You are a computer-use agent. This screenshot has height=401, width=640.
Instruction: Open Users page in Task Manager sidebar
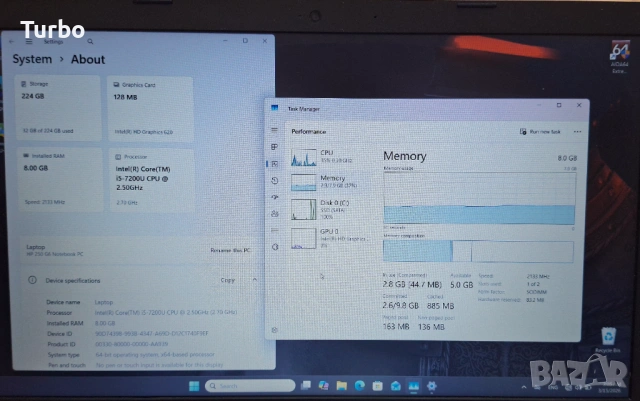[275, 214]
